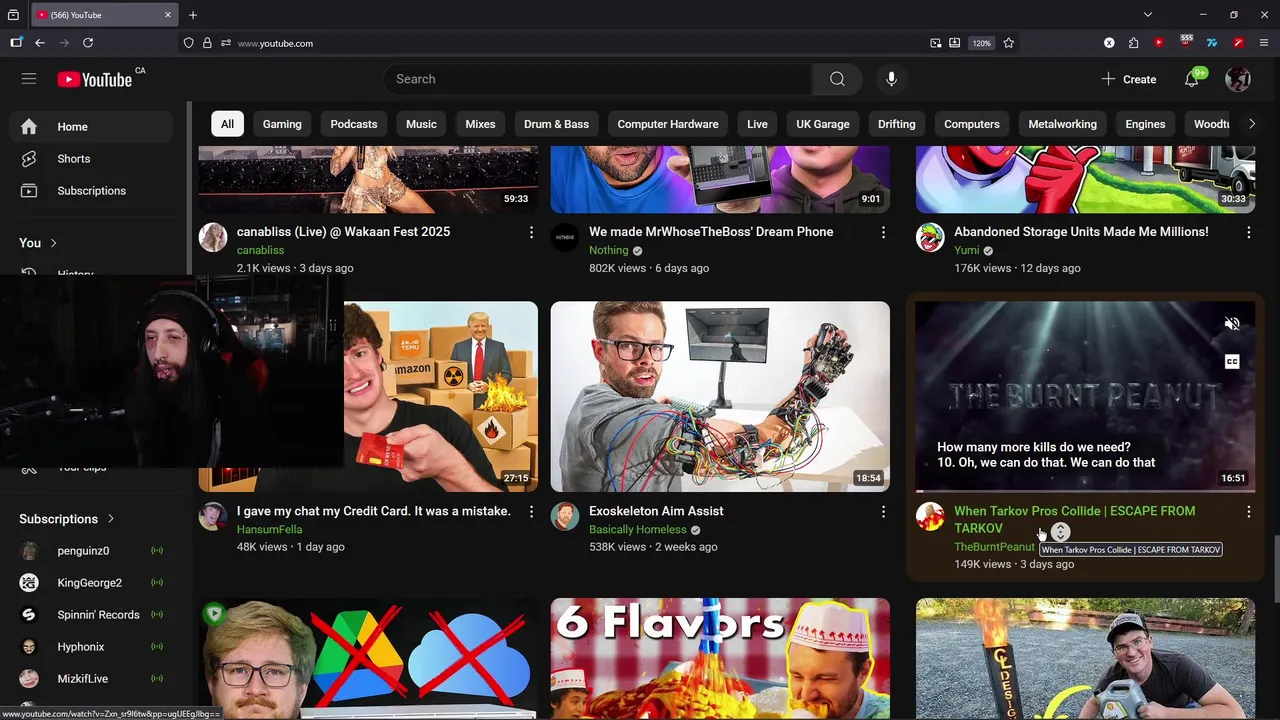Image resolution: width=1280 pixels, height=720 pixels.
Task: Select the UK Garage chip
Action: [823, 124]
